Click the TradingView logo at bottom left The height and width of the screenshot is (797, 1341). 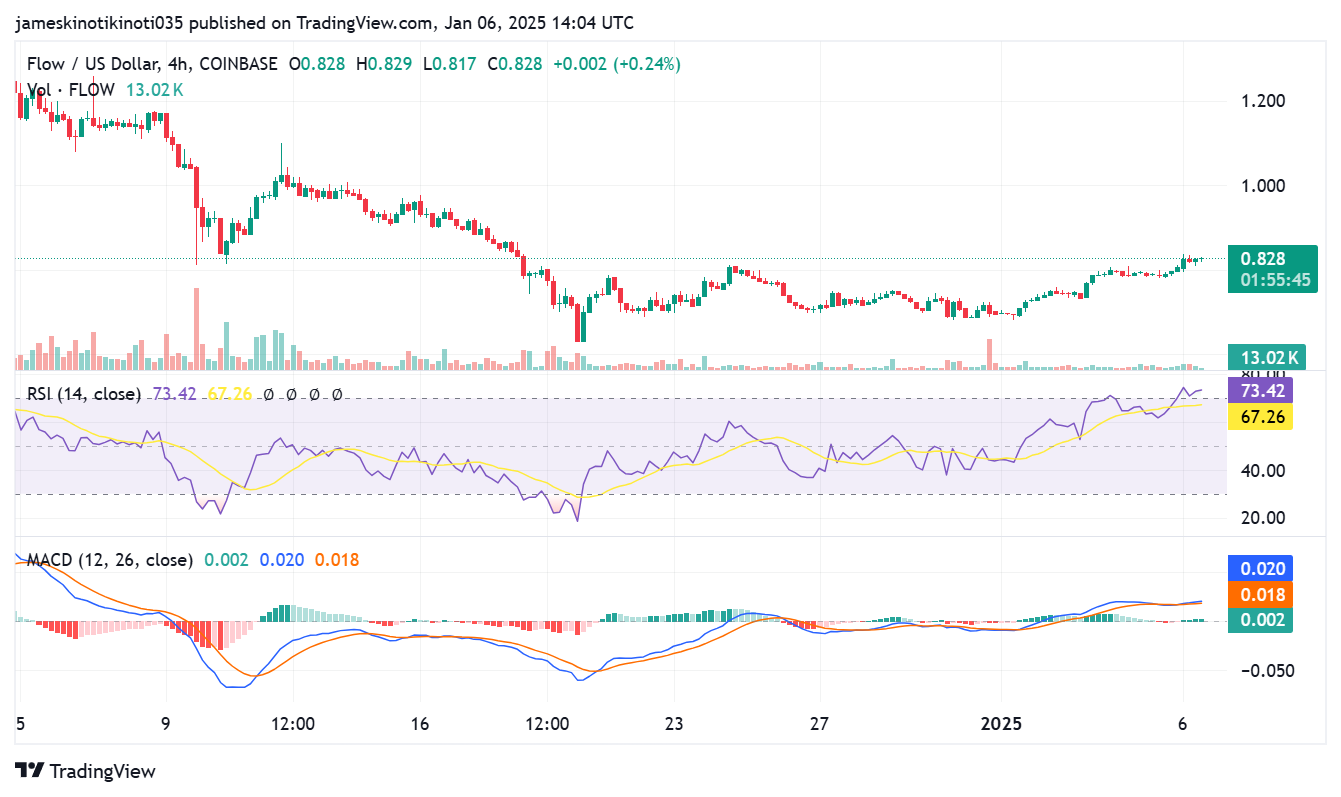click(x=85, y=771)
